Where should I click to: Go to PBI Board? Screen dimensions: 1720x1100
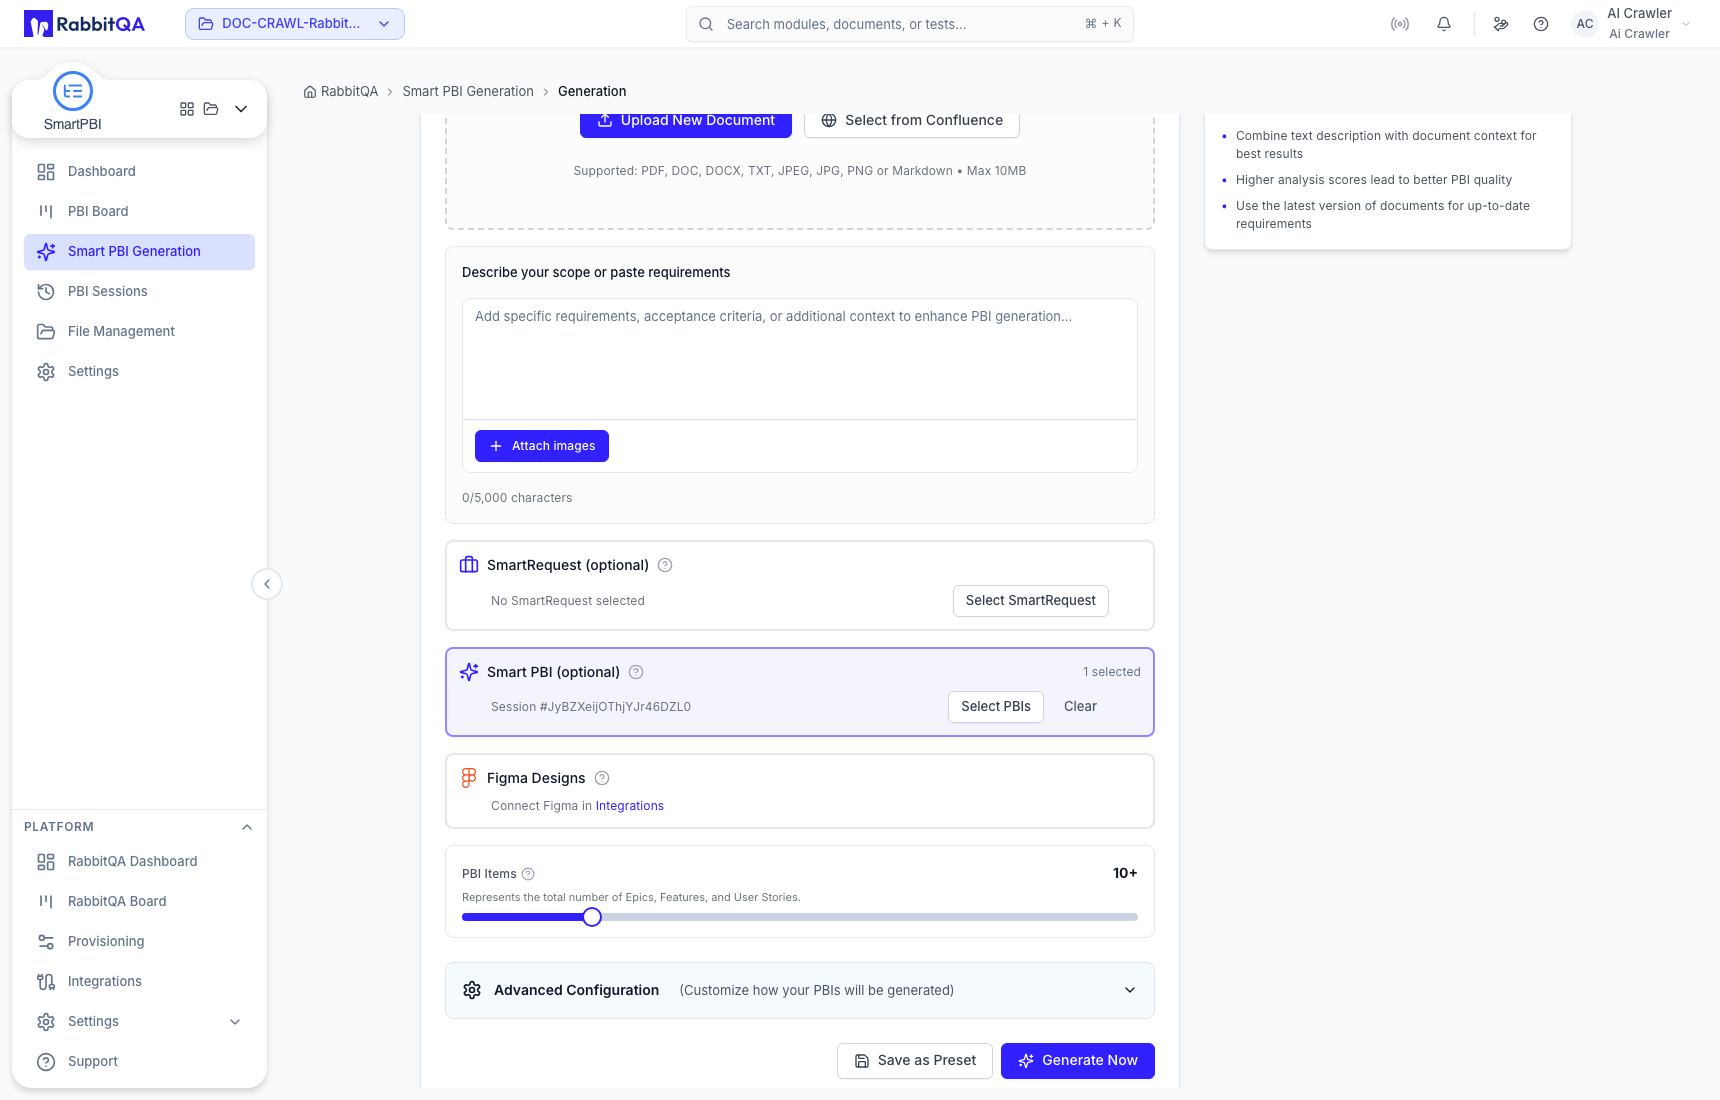140,211
